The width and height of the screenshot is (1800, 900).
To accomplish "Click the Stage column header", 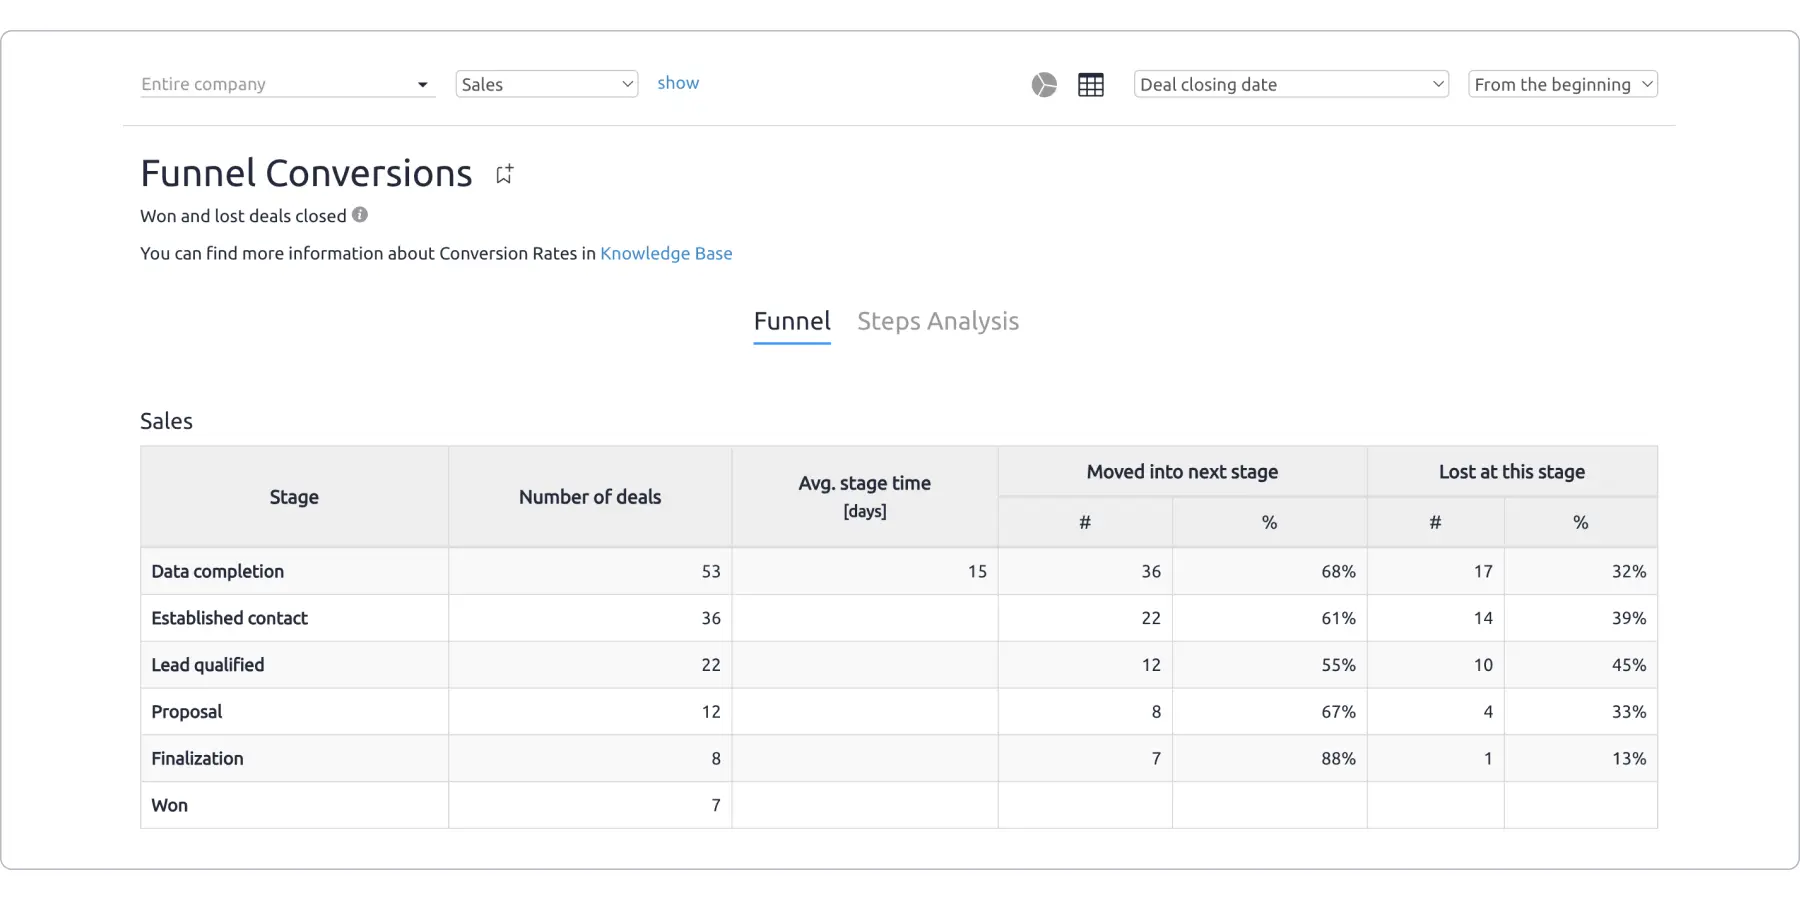I will coord(294,497).
